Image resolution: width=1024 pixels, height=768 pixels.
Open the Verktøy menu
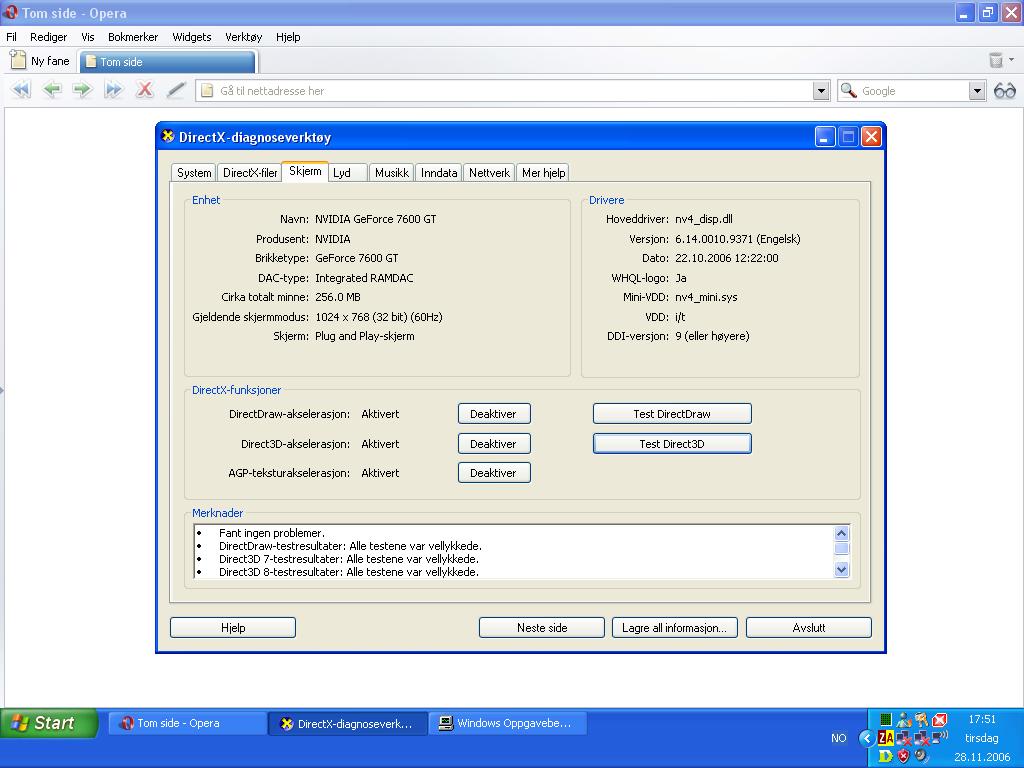(x=244, y=37)
